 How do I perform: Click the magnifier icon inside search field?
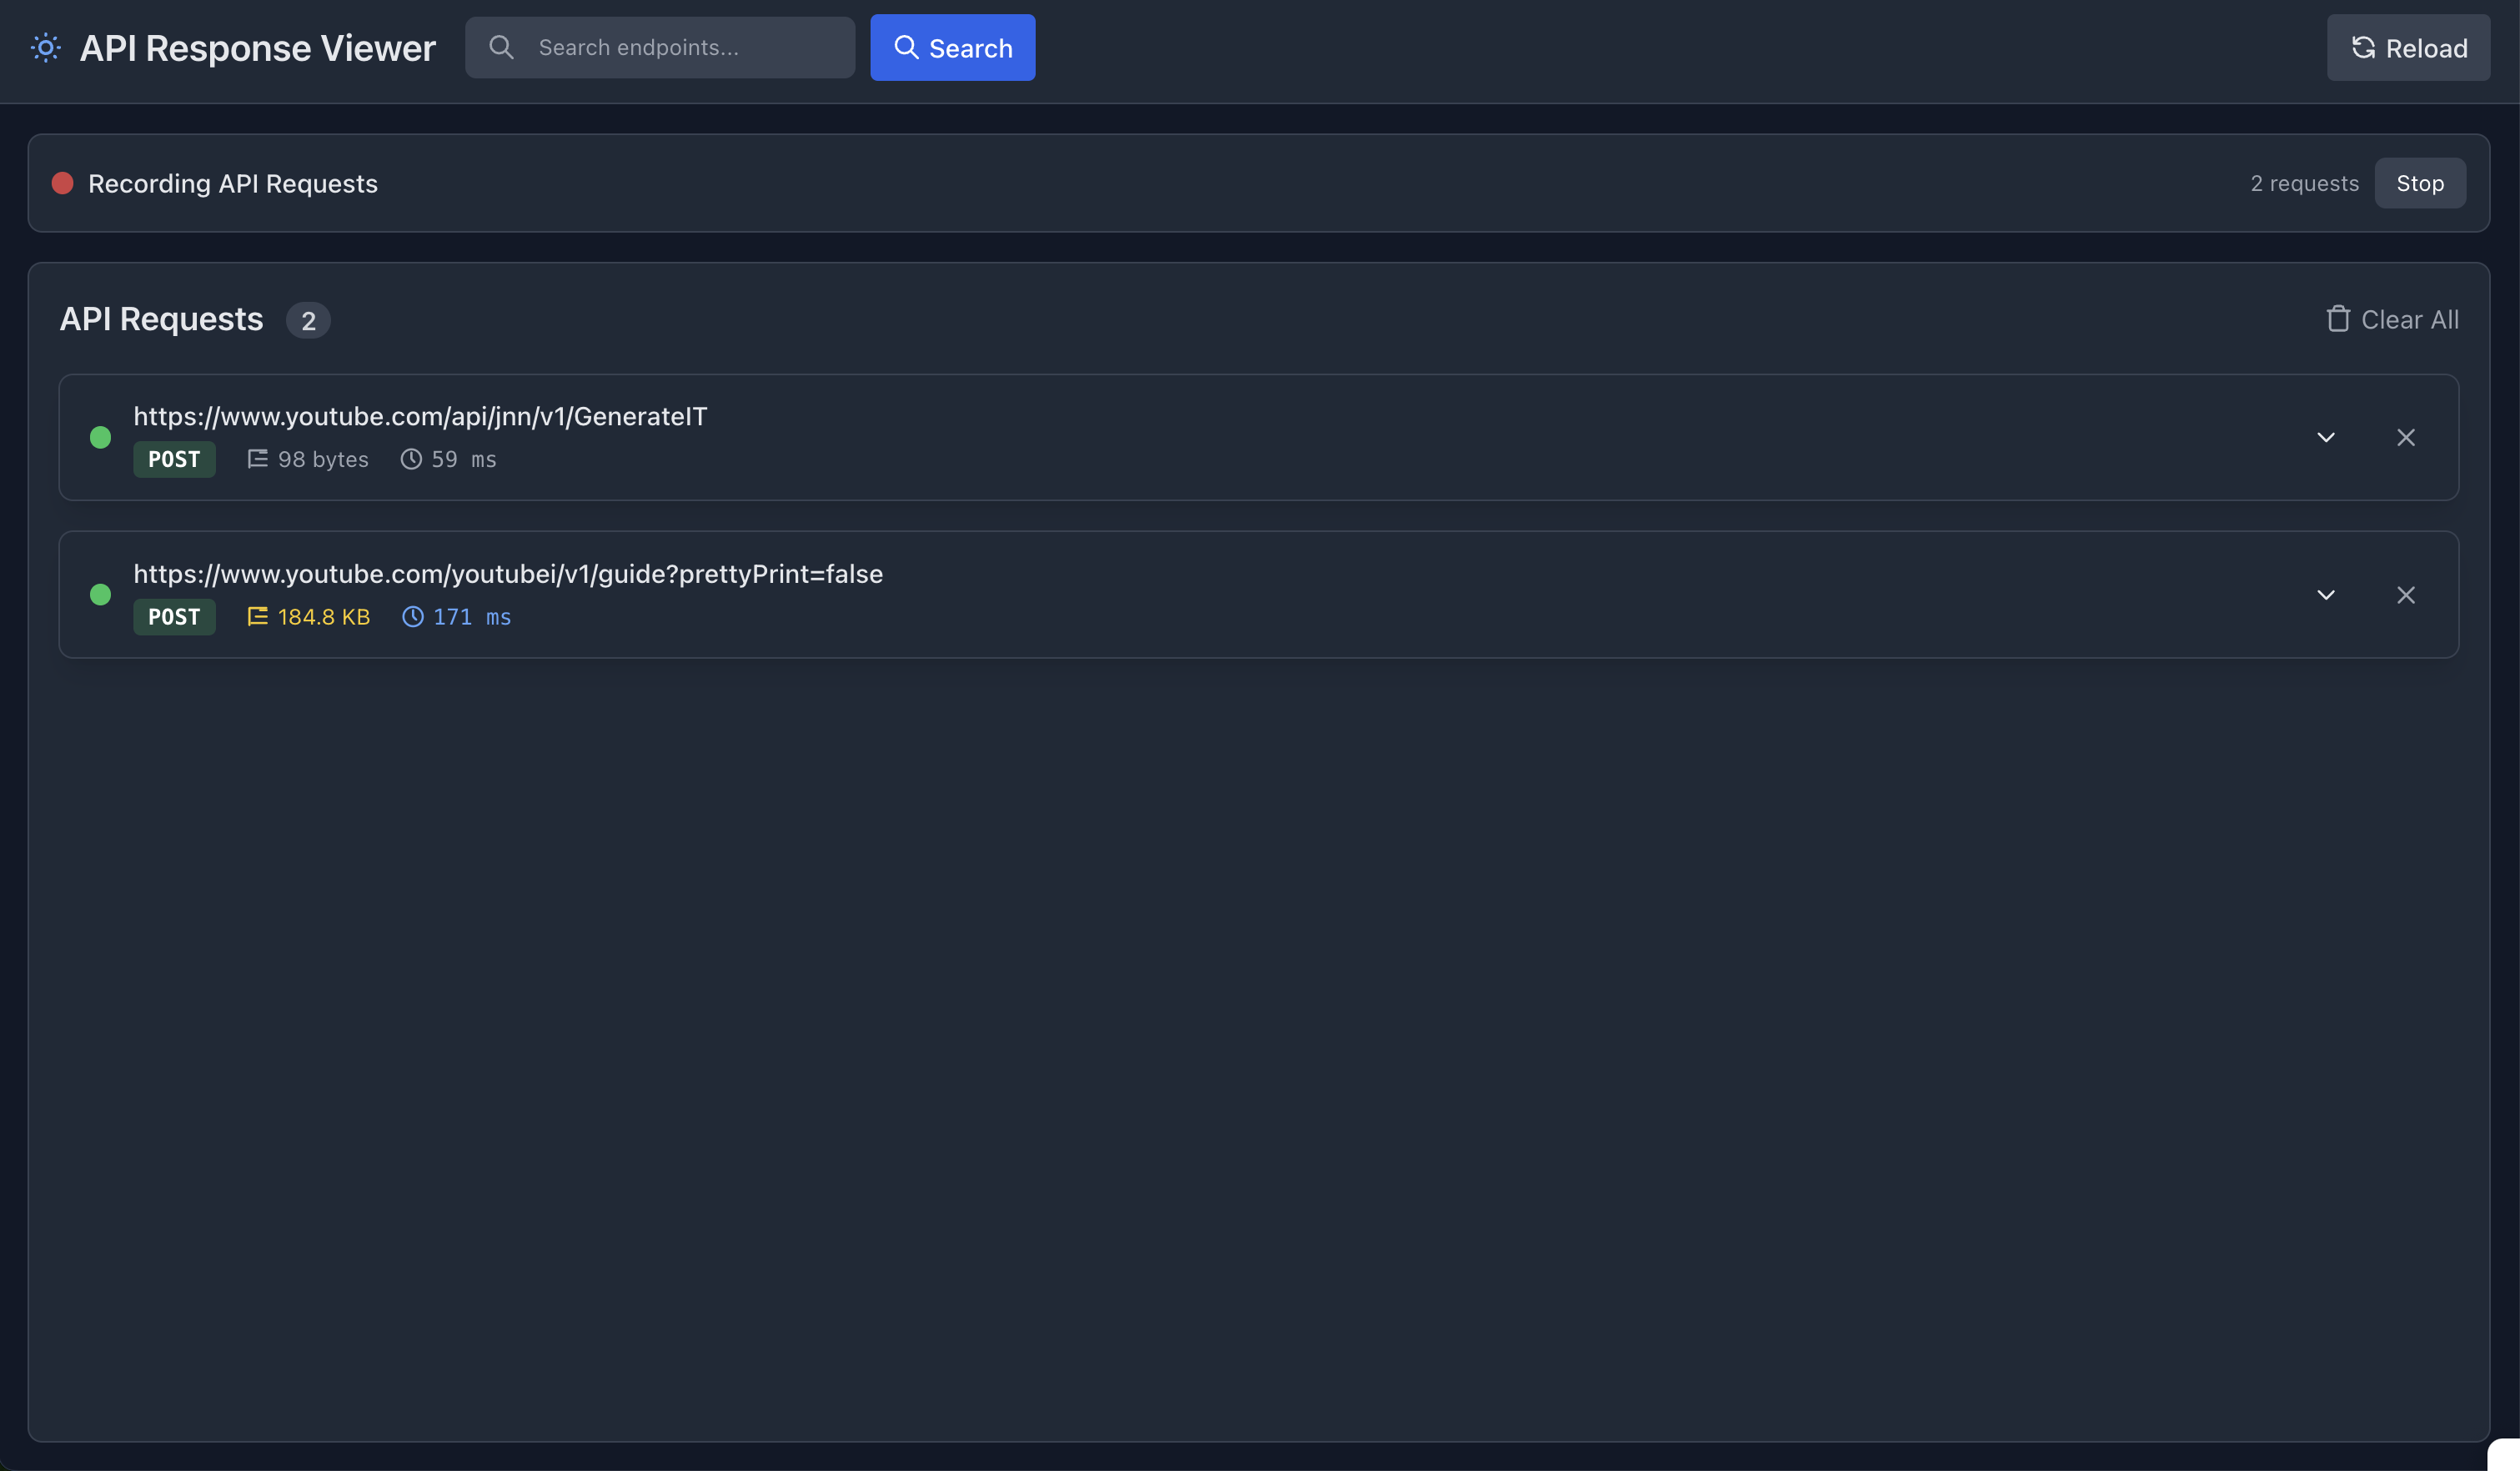pos(501,47)
